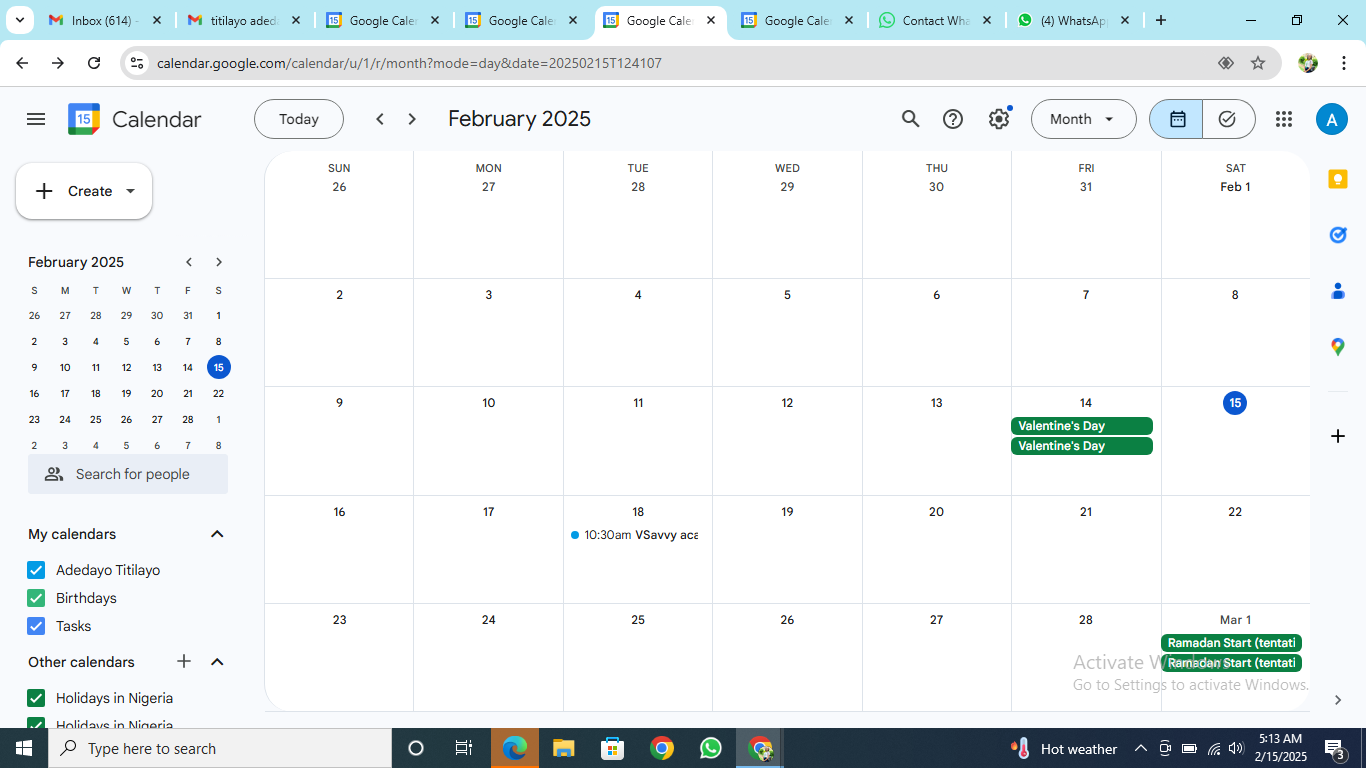This screenshot has width=1366, height=768.
Task: Toggle Birthdays calendar checkbox
Action: pyautogui.click(x=36, y=598)
